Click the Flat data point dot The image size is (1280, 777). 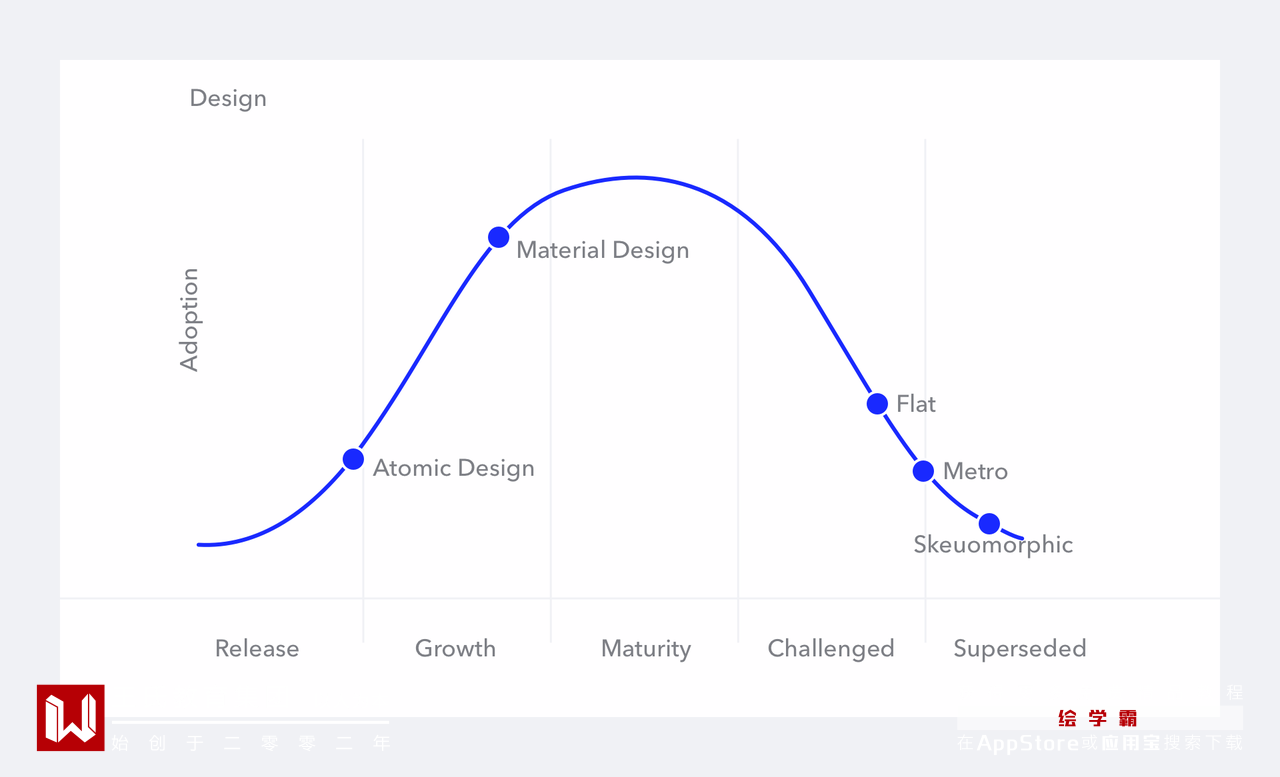point(877,404)
